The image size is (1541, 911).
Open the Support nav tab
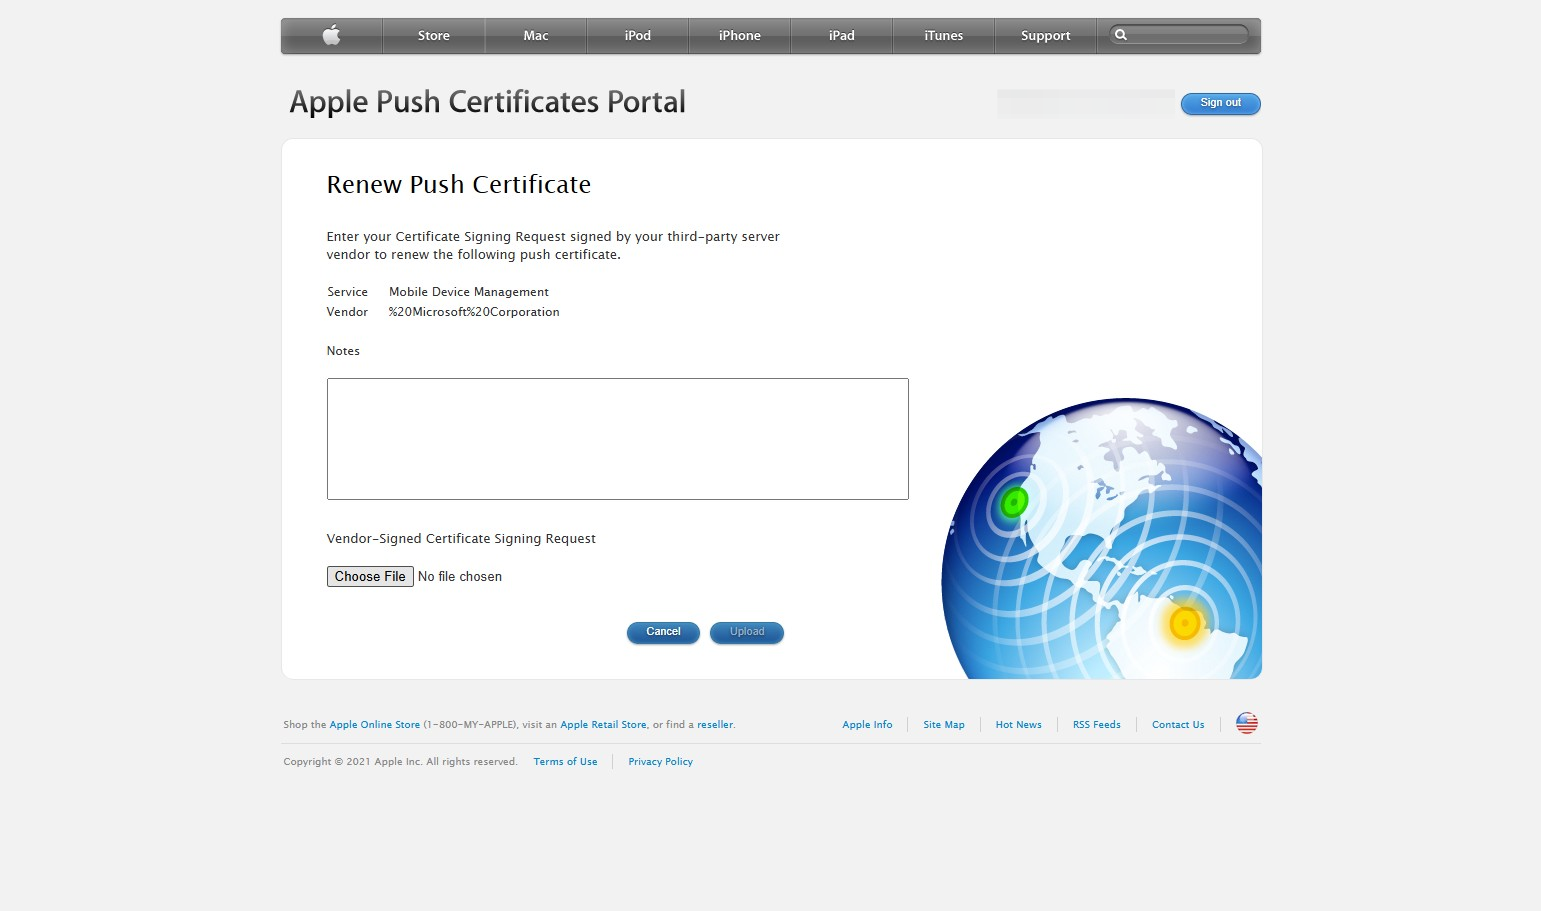1046,36
